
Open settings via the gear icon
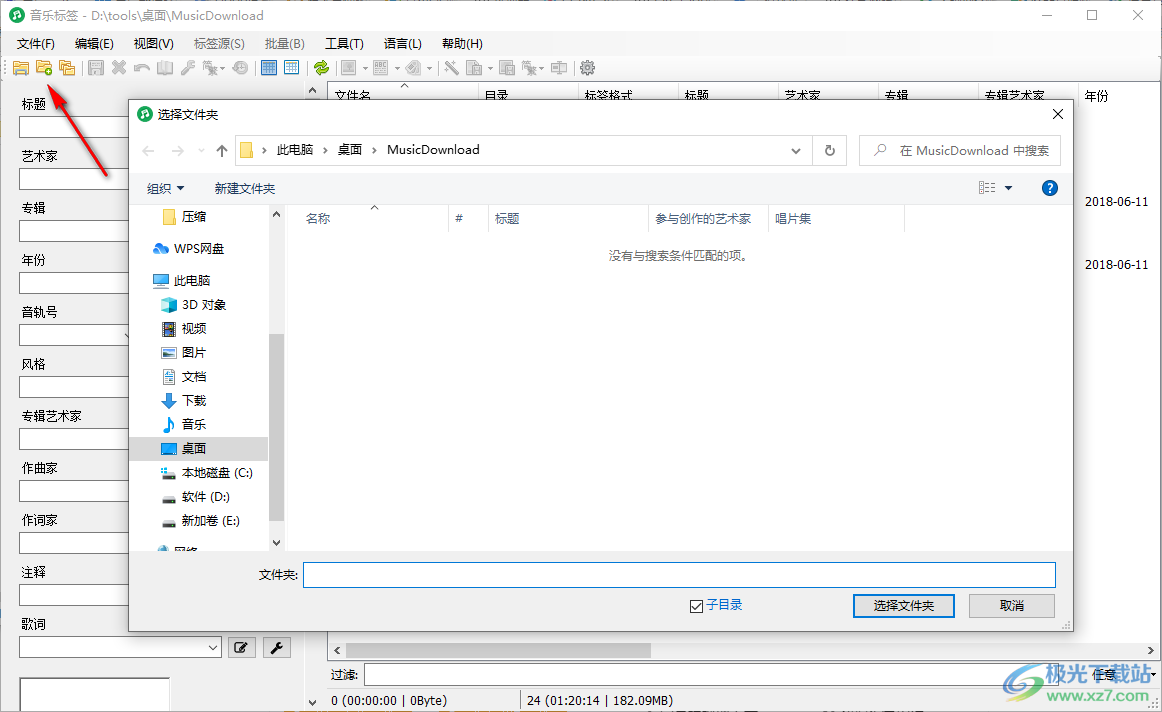(x=587, y=67)
